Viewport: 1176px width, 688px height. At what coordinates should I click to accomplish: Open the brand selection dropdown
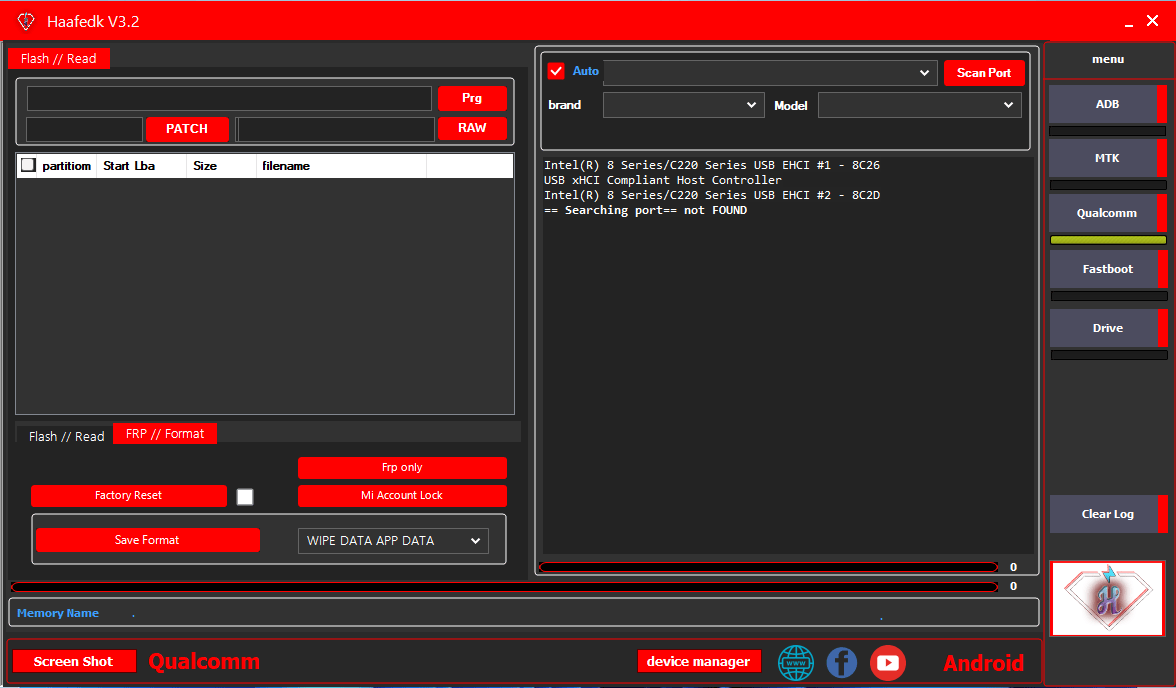click(x=683, y=104)
